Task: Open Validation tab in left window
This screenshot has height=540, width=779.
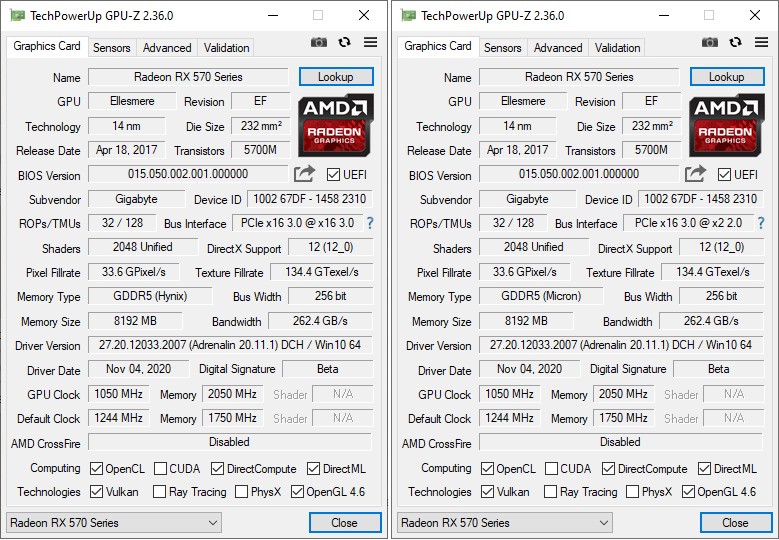Action: click(x=227, y=48)
